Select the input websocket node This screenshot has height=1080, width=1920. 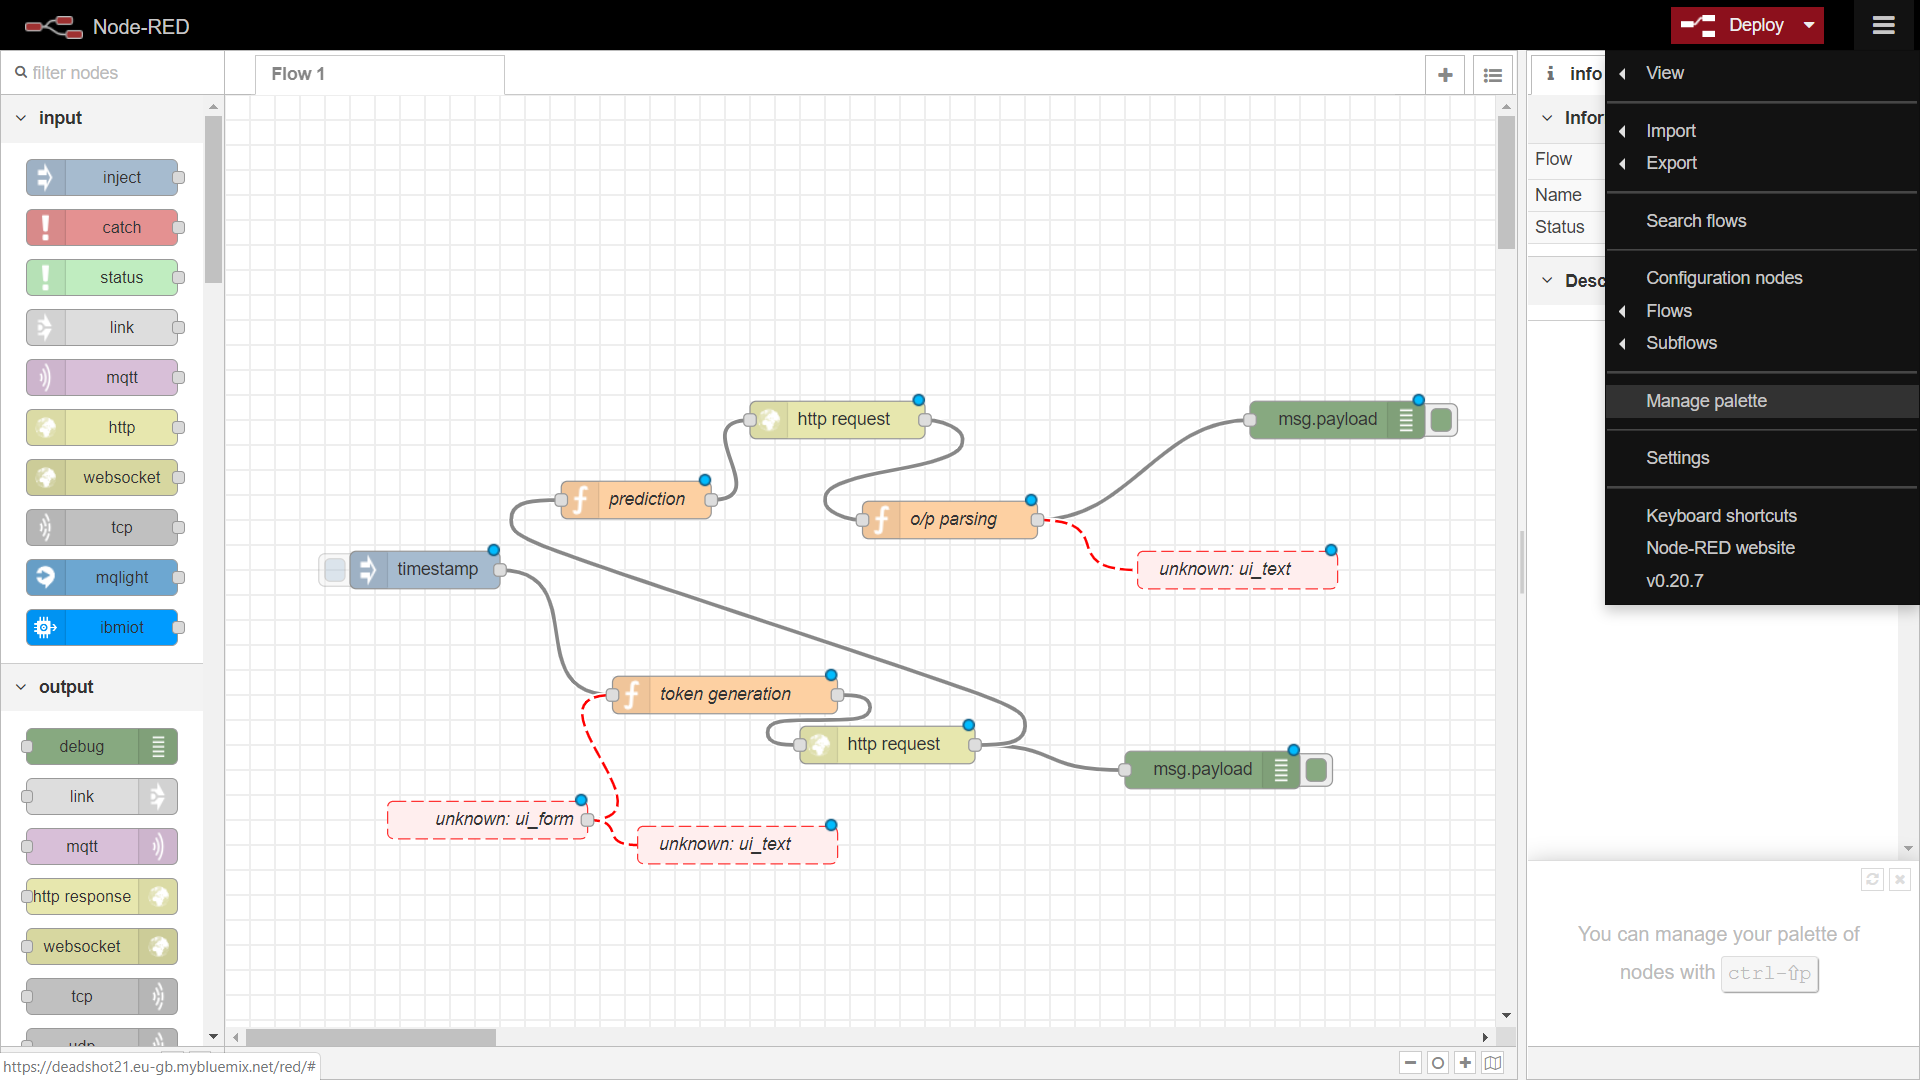(x=102, y=478)
